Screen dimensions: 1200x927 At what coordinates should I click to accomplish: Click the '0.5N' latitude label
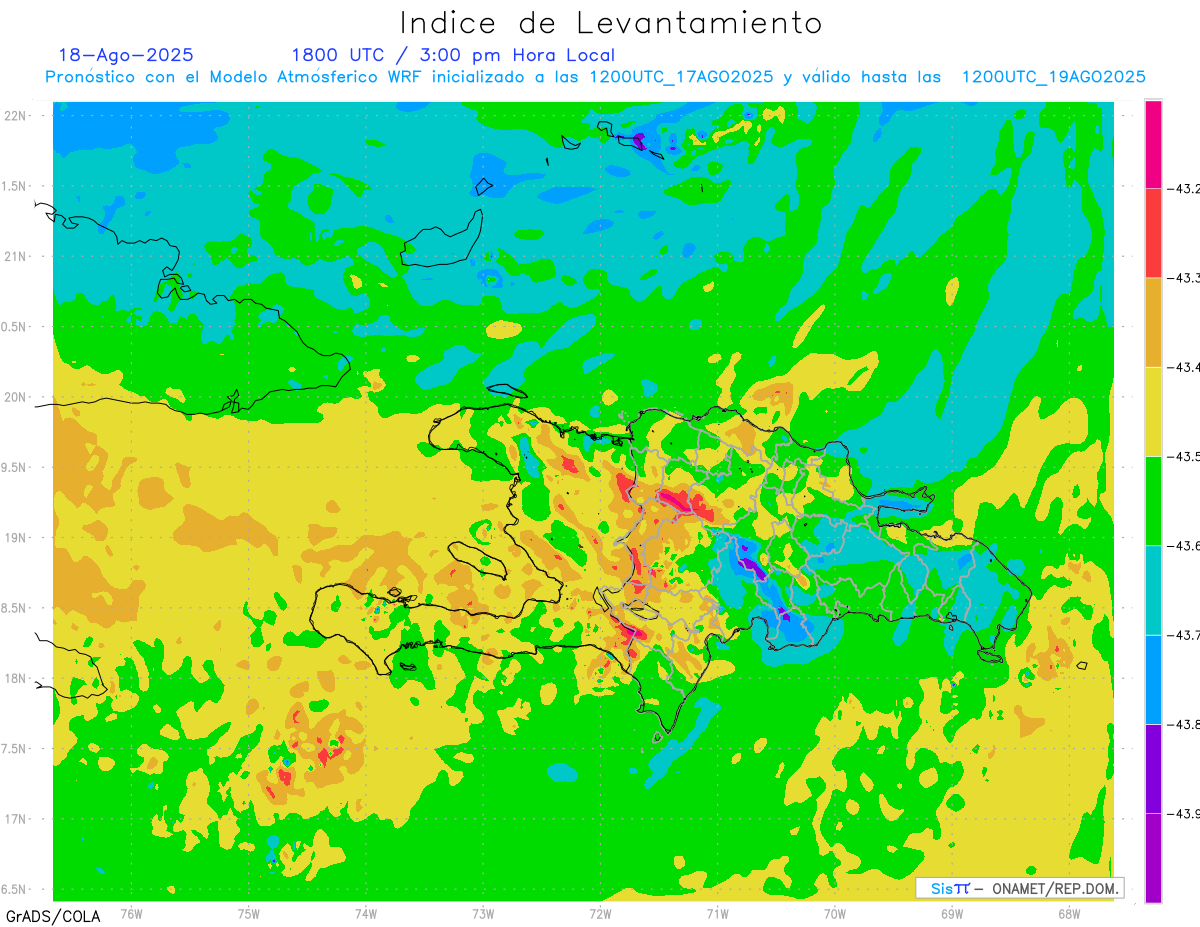15,327
